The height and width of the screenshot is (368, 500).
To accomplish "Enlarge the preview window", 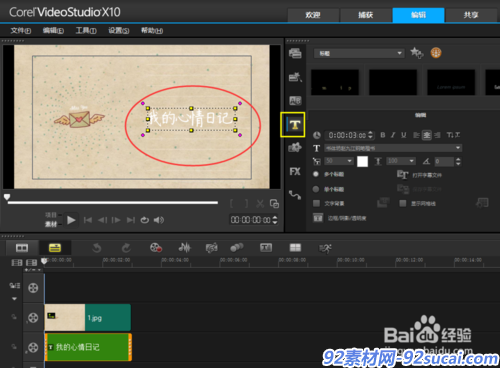I will (x=274, y=203).
